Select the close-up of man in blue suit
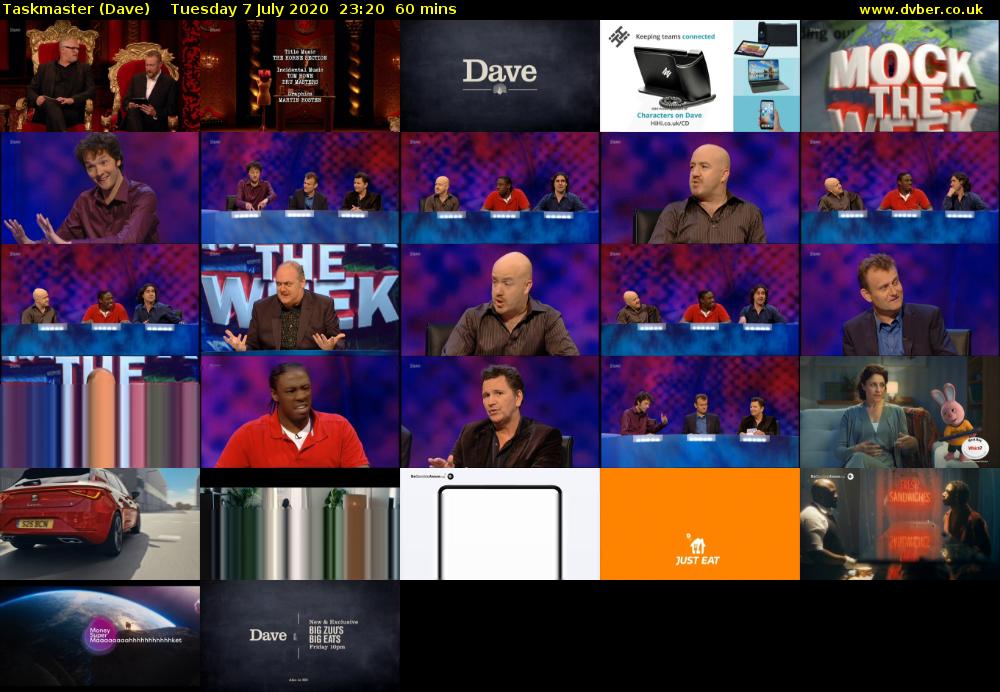 click(x=900, y=300)
